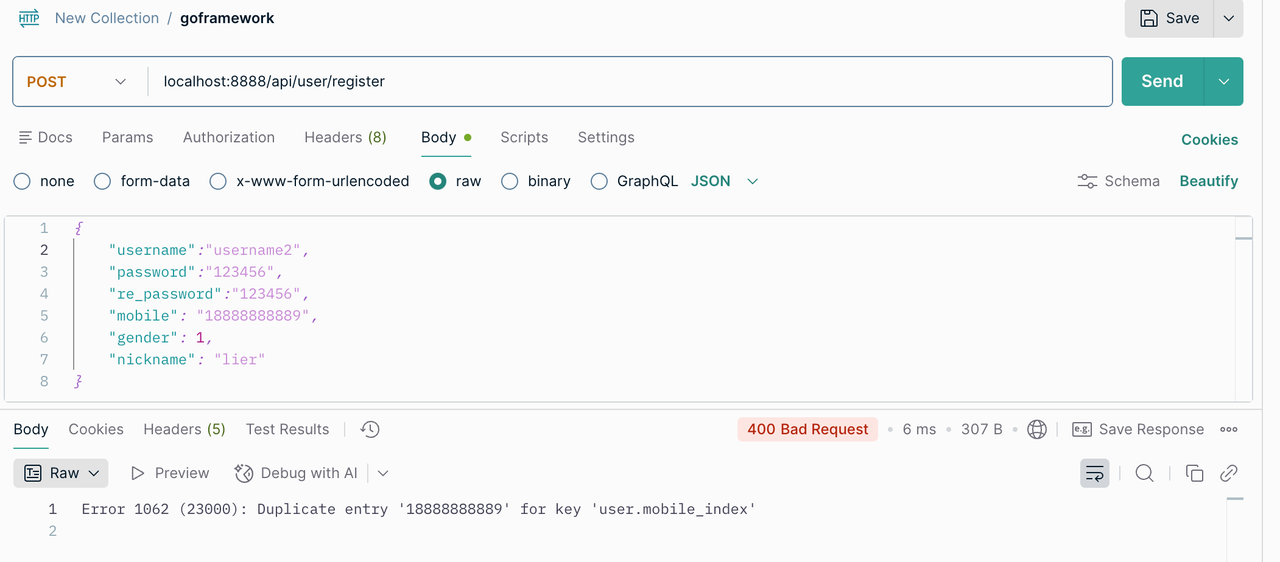
Task: Open the response Headers (5) tab
Action: pos(184,429)
